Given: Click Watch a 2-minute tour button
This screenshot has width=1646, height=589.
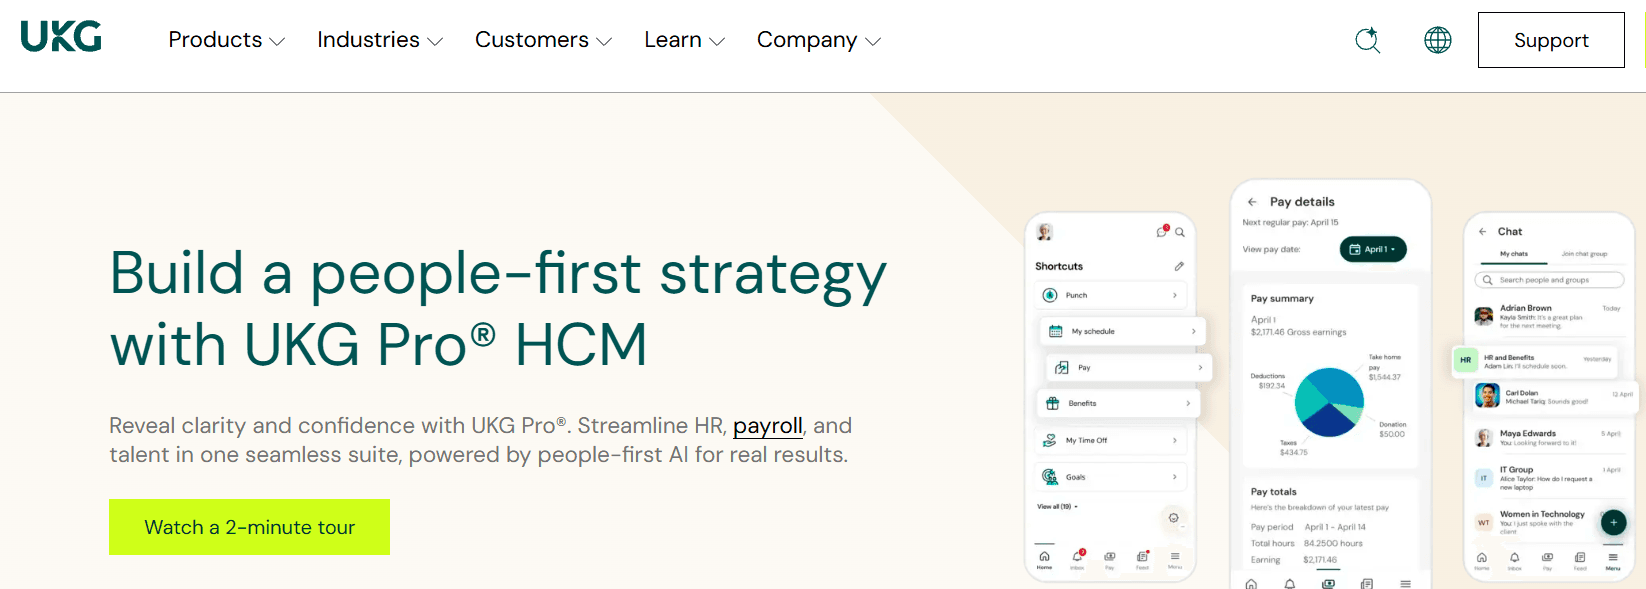Looking at the screenshot, I should click(x=249, y=527).
